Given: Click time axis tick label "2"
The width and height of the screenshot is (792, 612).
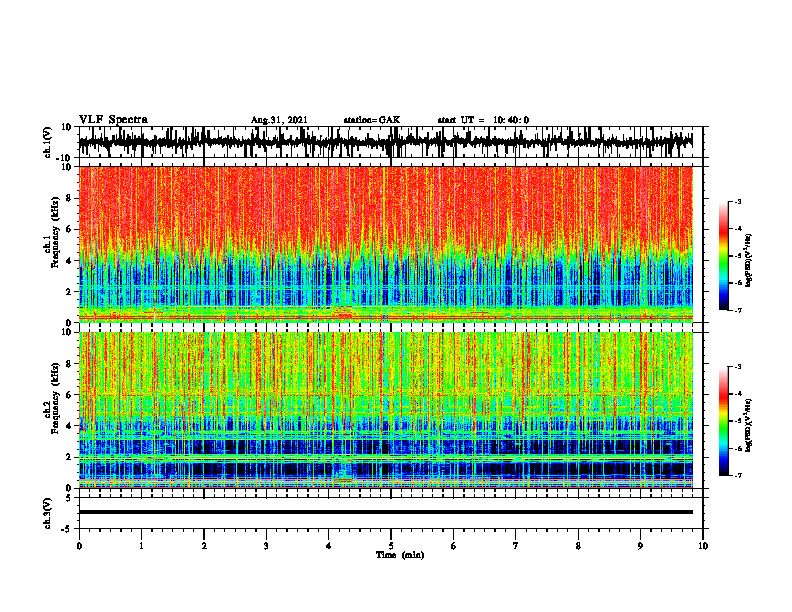Looking at the screenshot, I should point(204,546).
